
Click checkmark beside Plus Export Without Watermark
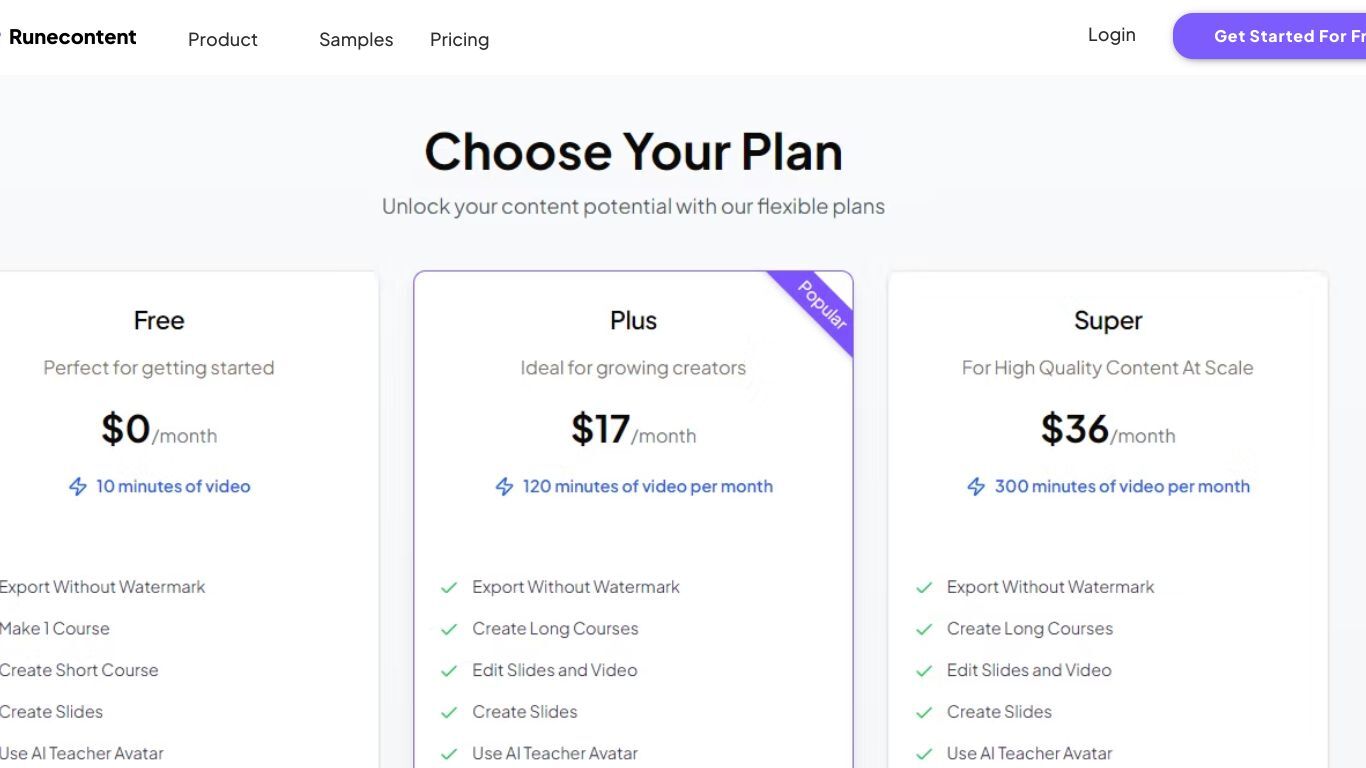click(449, 588)
